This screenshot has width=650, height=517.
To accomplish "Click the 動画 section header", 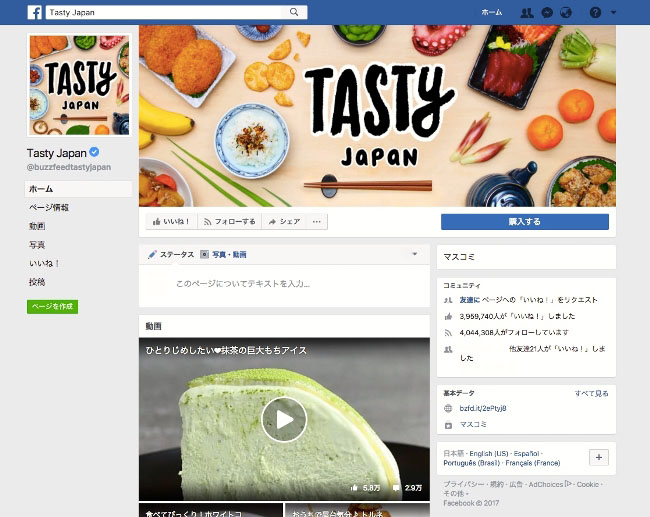I will (x=154, y=326).
